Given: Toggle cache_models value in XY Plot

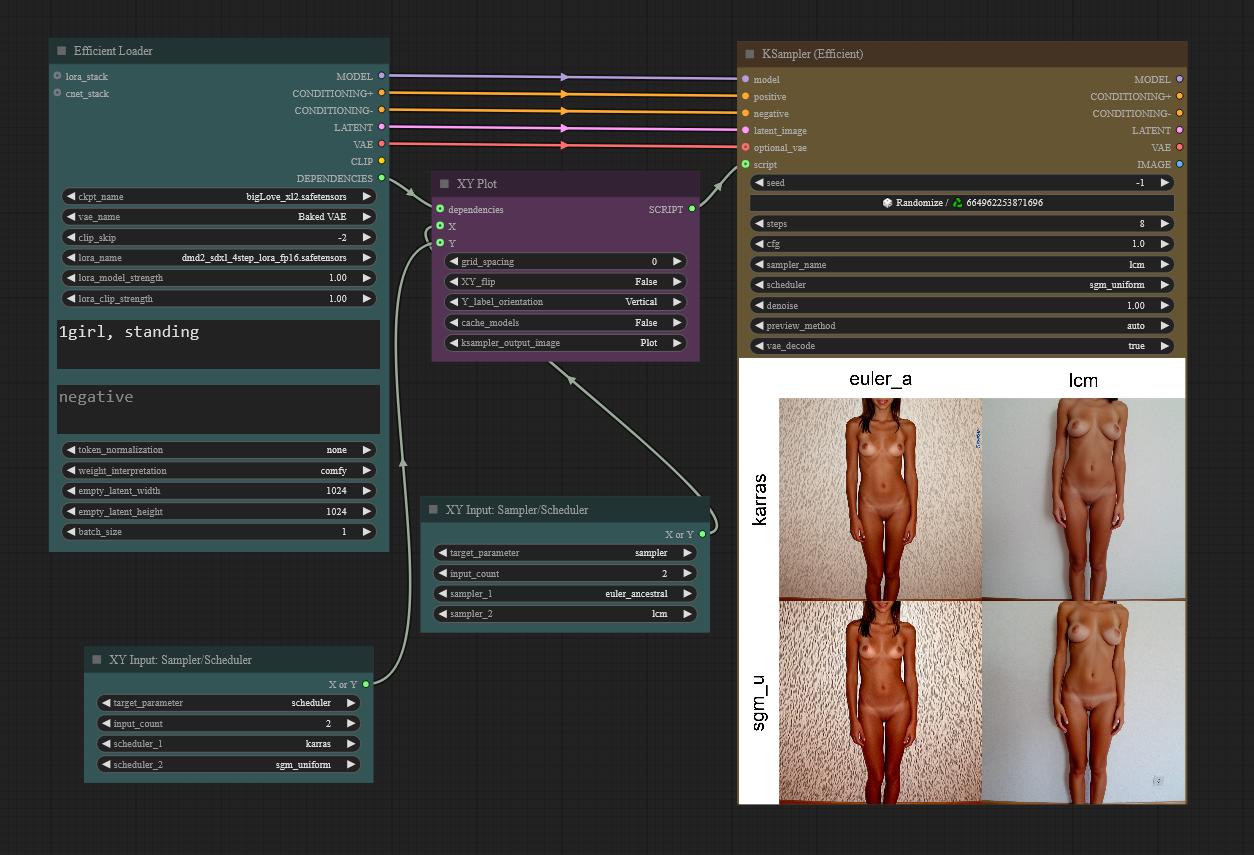Looking at the screenshot, I should pyautogui.click(x=565, y=323).
